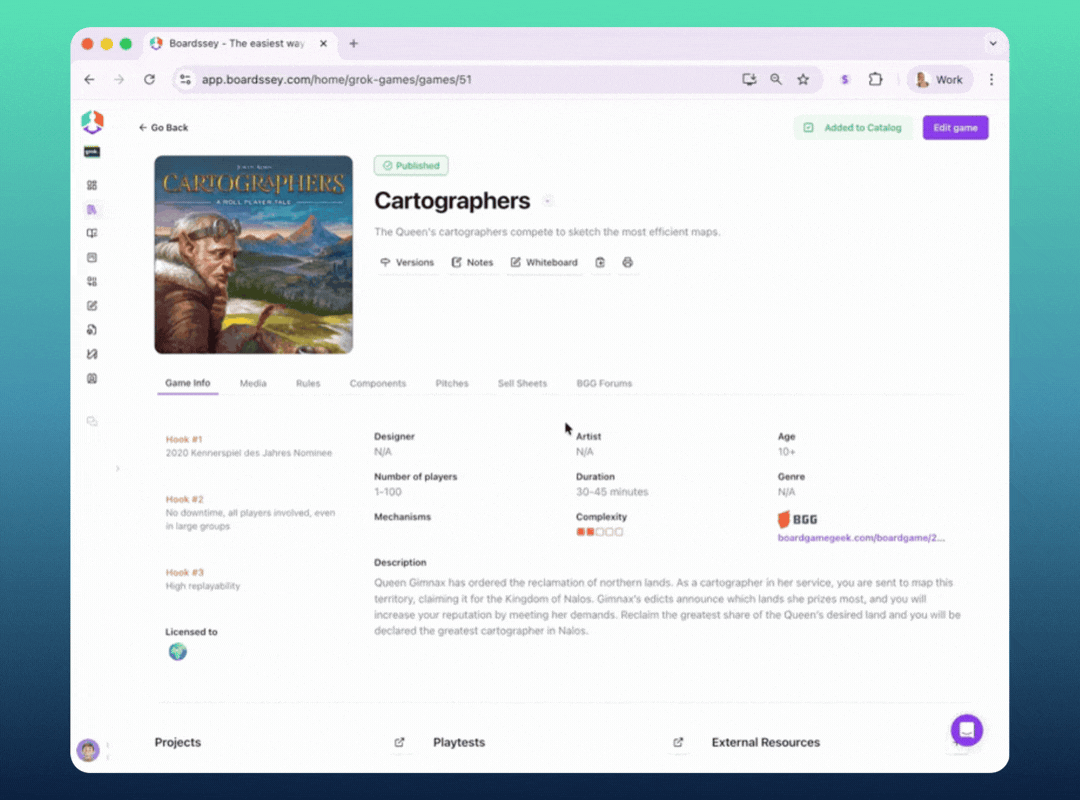Open the external link icon beside Playtests
The height and width of the screenshot is (800, 1080).
pos(678,742)
